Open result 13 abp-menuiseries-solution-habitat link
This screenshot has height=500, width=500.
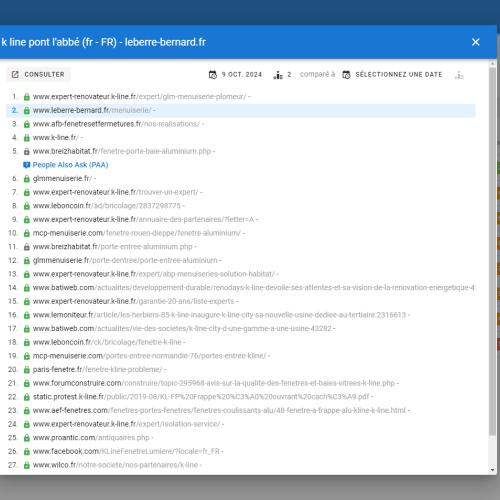pyautogui.click(x=153, y=274)
